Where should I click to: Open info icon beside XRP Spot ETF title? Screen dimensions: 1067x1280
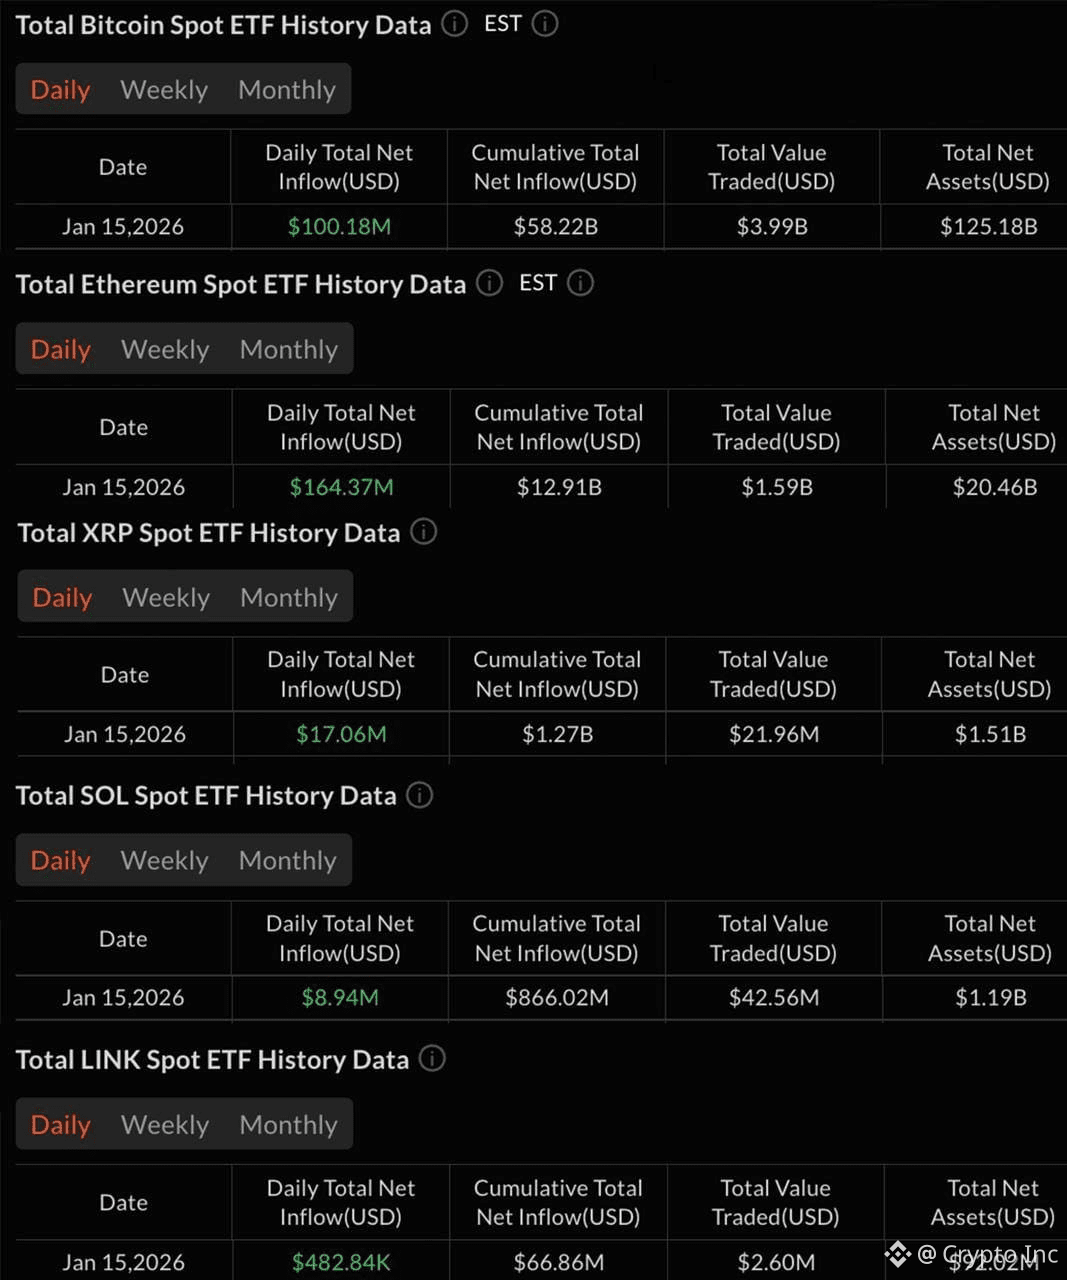click(424, 532)
